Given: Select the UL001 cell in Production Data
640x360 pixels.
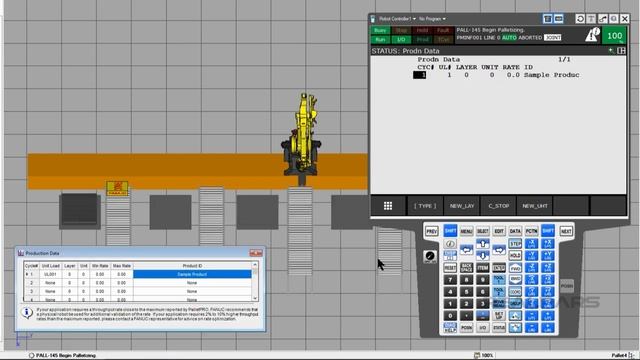Looking at the screenshot, I should [51, 274].
